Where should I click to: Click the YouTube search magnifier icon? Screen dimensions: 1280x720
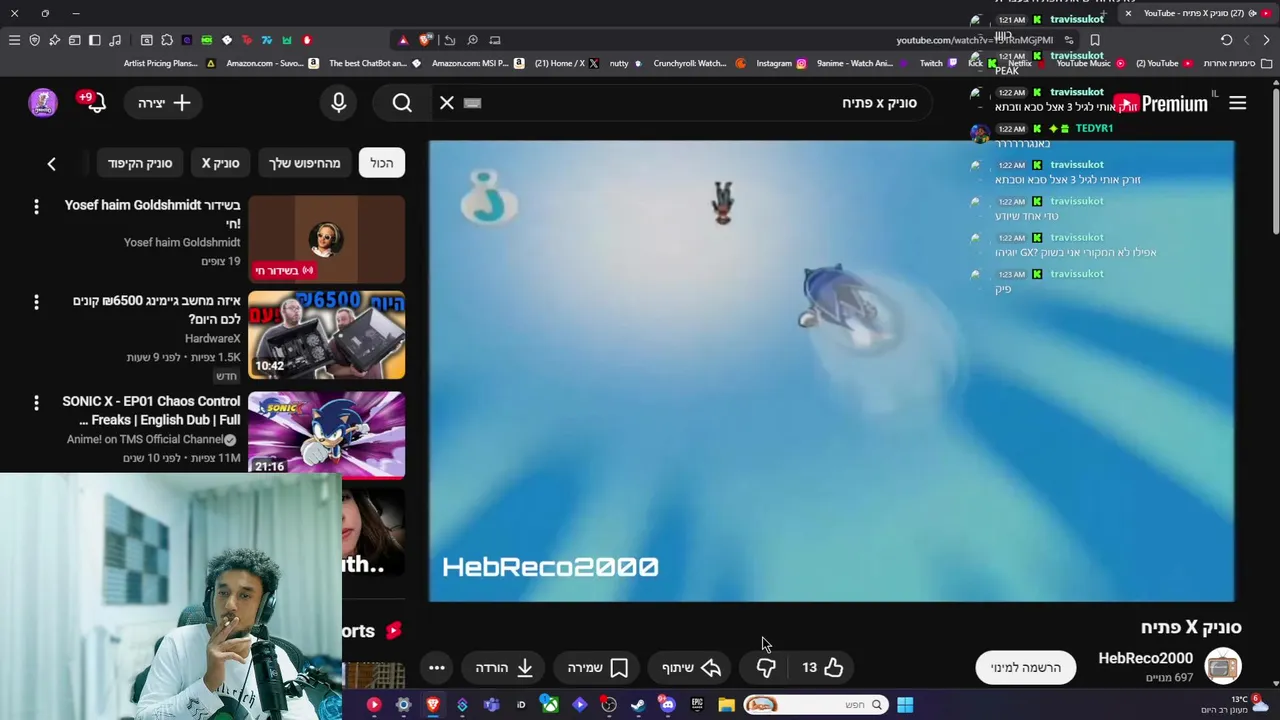pyautogui.click(x=402, y=103)
